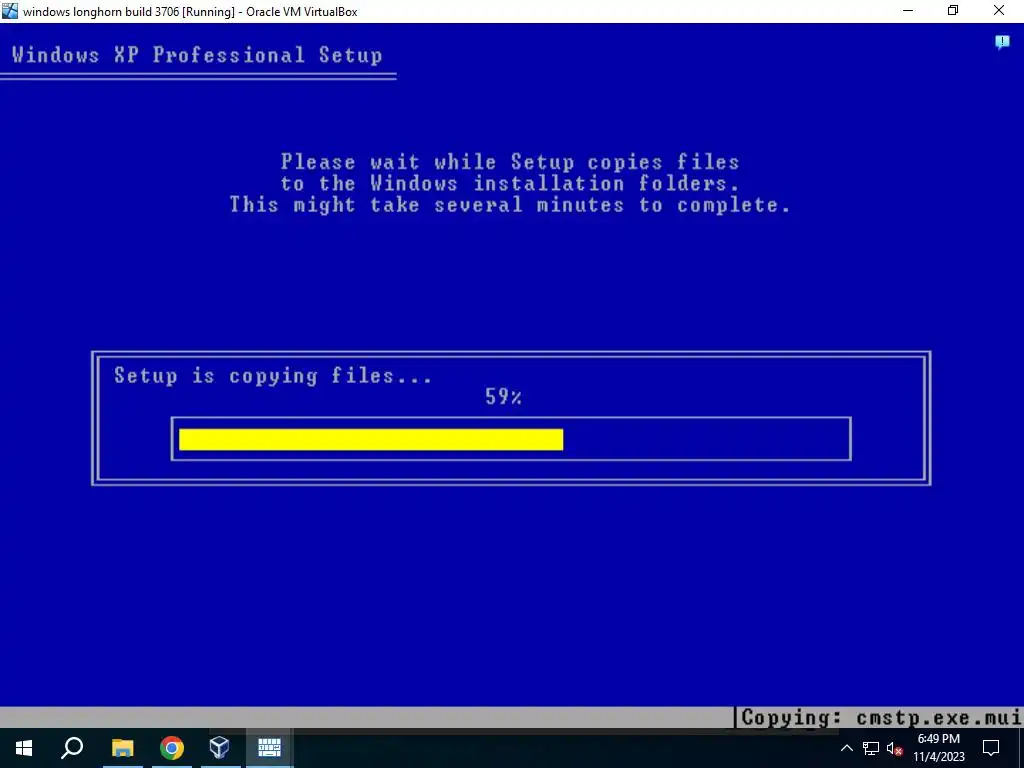Click the VirtualBox window title bar icon
Screen dimensions: 1024x768
point(10,10)
